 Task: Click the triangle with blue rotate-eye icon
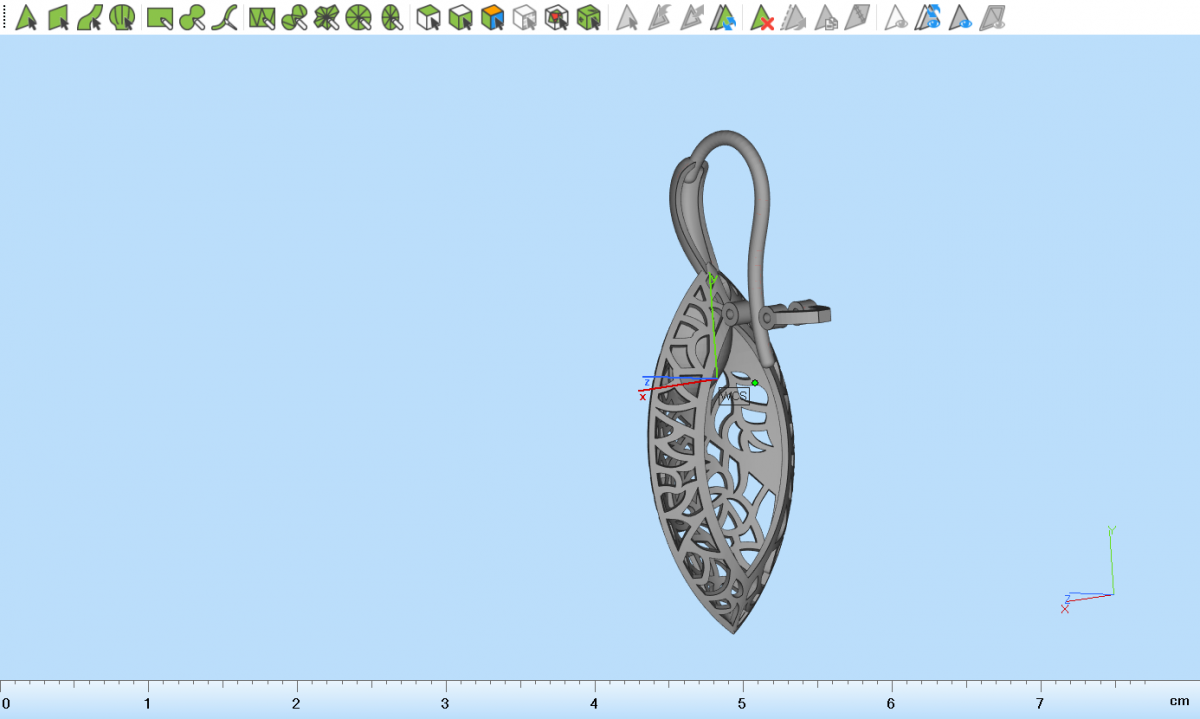coord(930,17)
